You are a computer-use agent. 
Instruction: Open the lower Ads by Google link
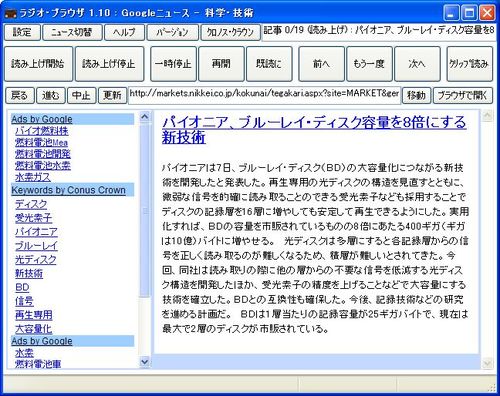(x=42, y=341)
